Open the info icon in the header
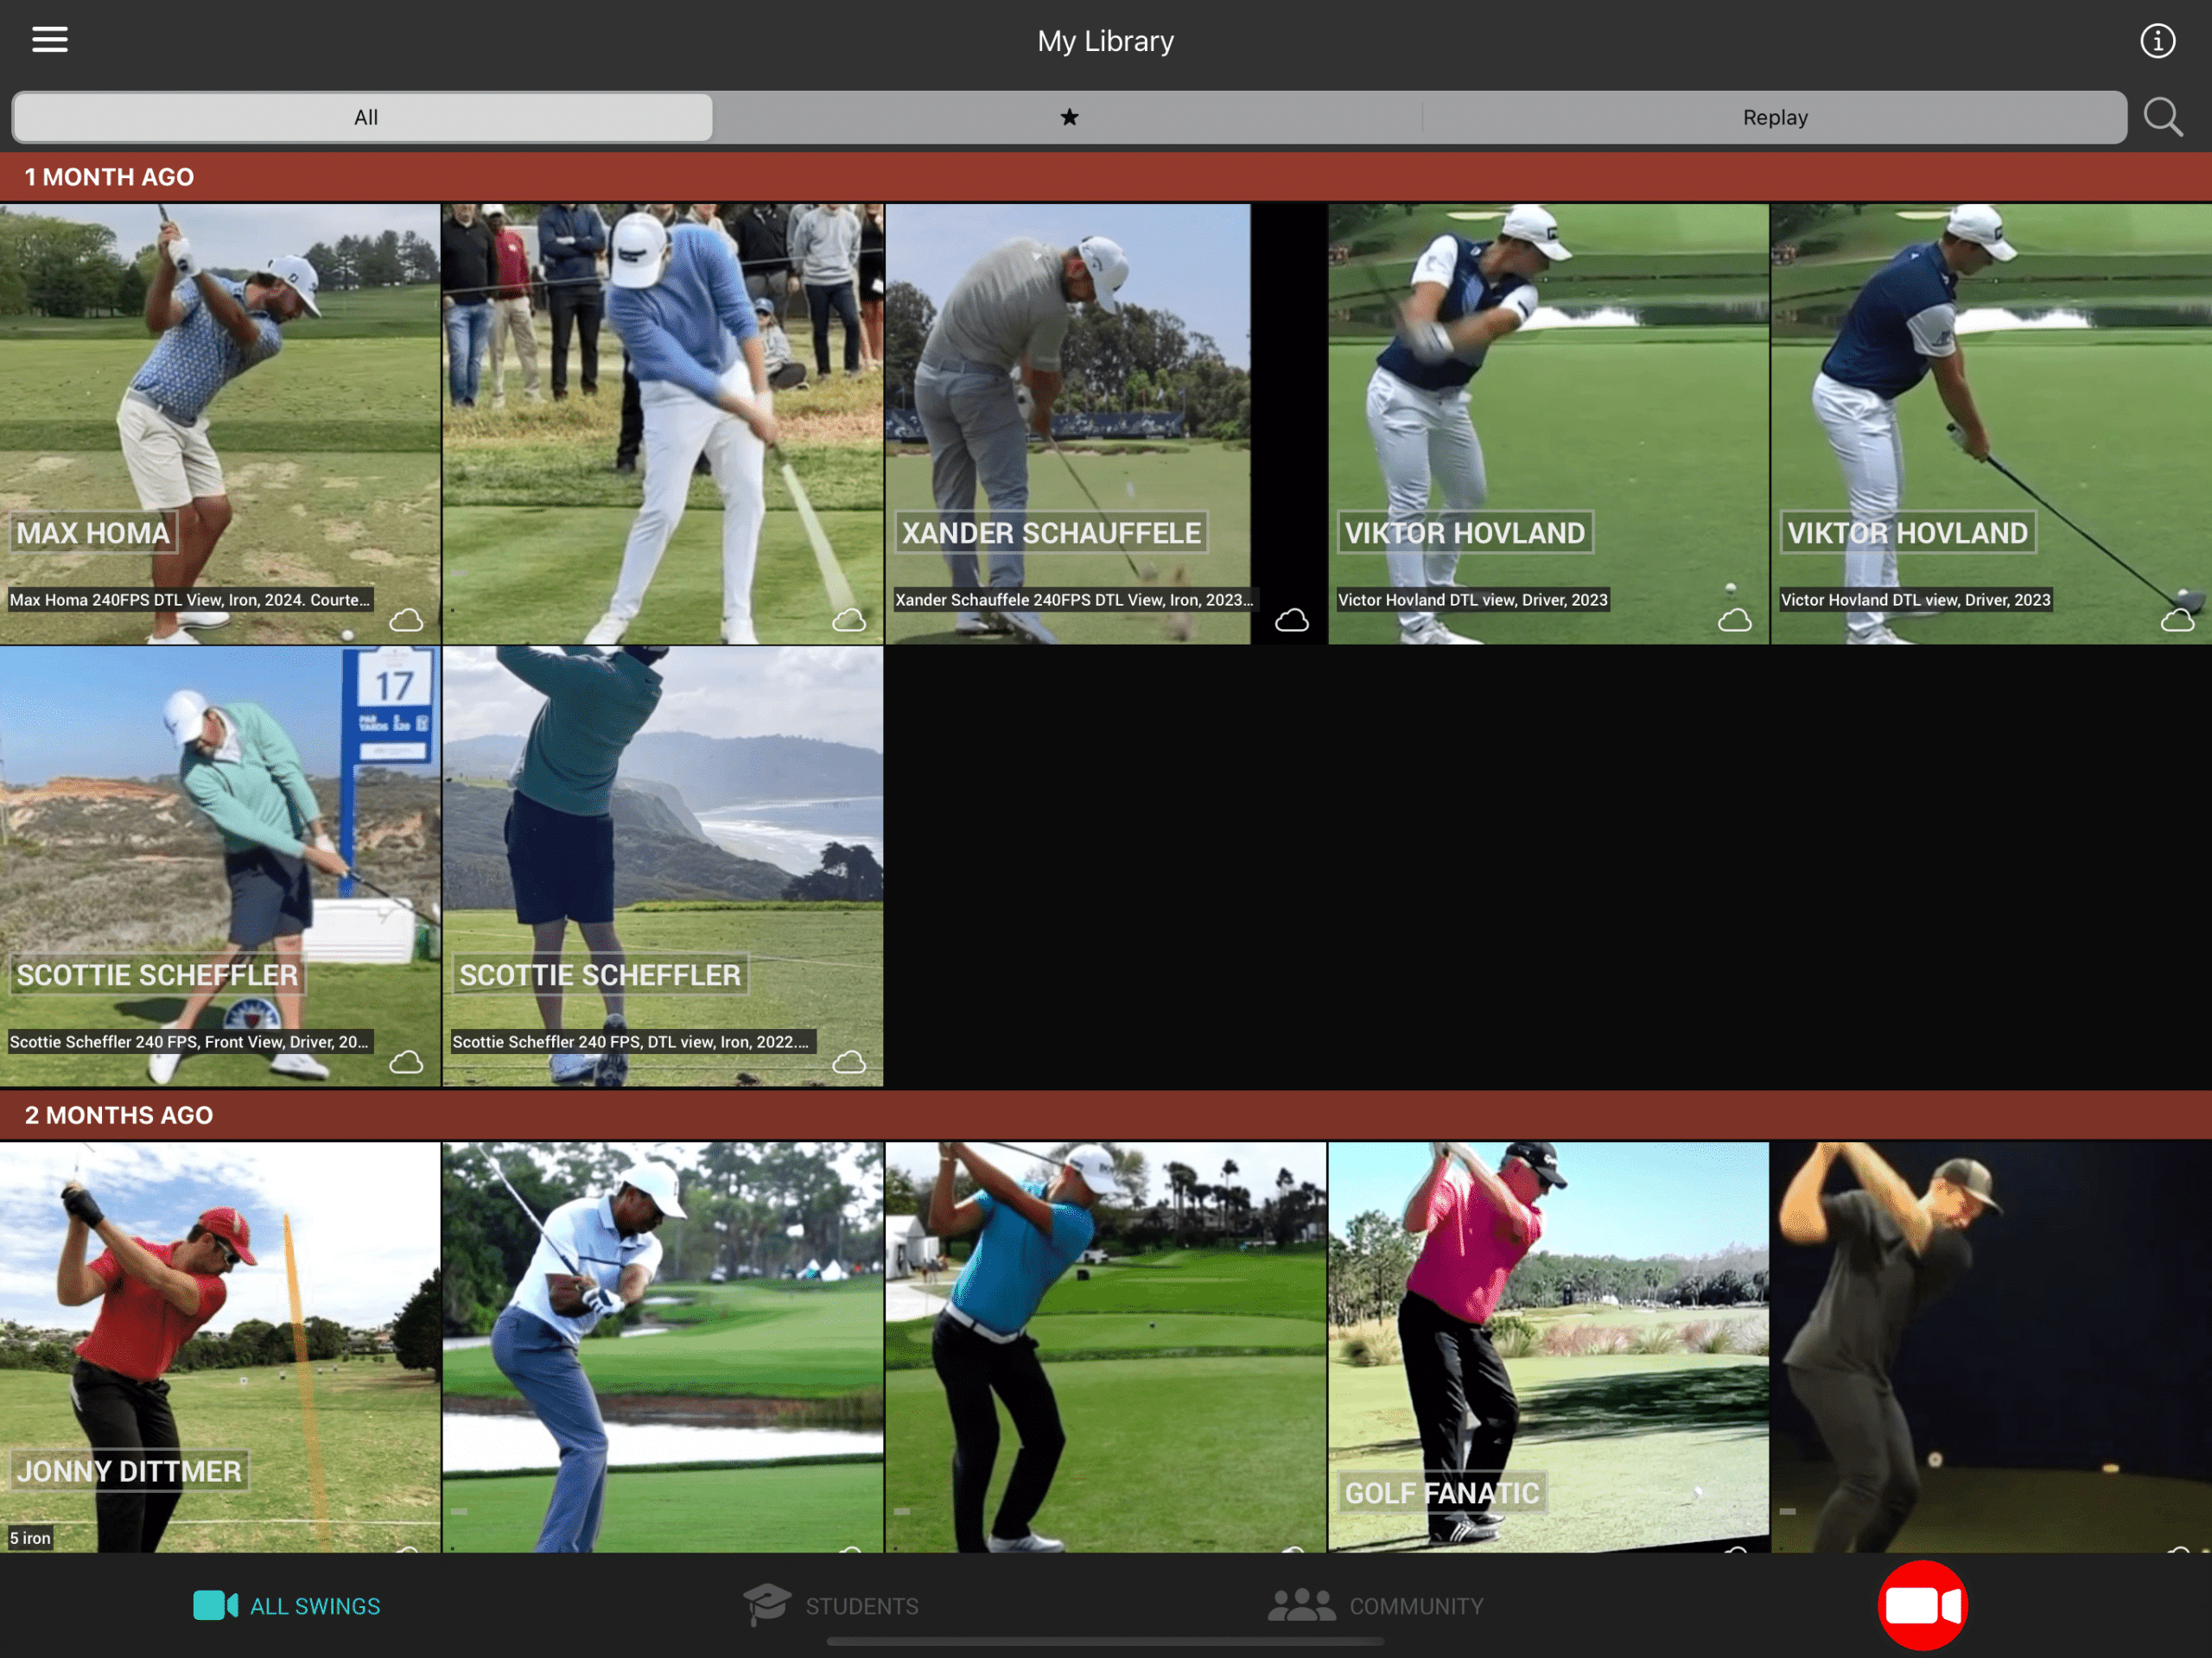This screenshot has width=2212, height=1658. [2157, 41]
